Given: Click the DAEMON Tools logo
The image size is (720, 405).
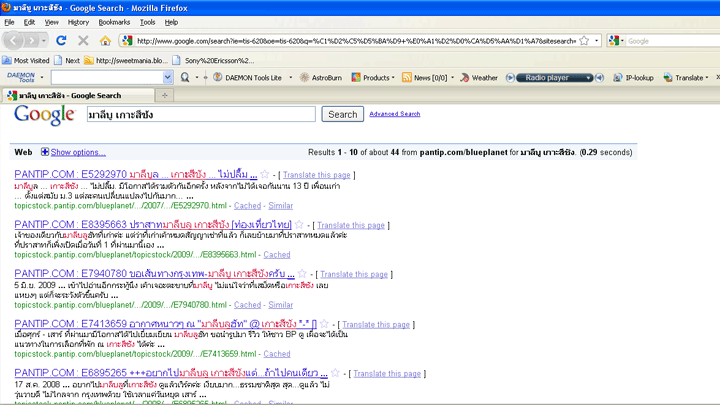Looking at the screenshot, I should (21, 77).
